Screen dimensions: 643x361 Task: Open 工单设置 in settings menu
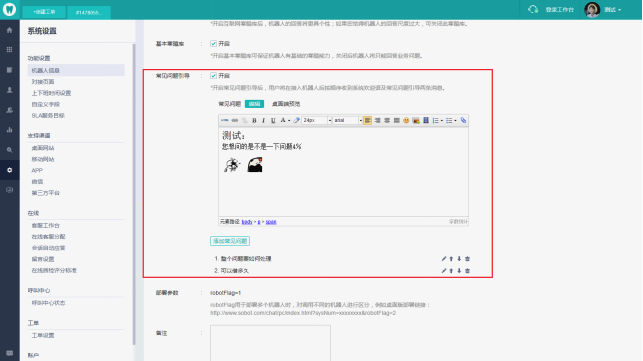[x=43, y=335]
